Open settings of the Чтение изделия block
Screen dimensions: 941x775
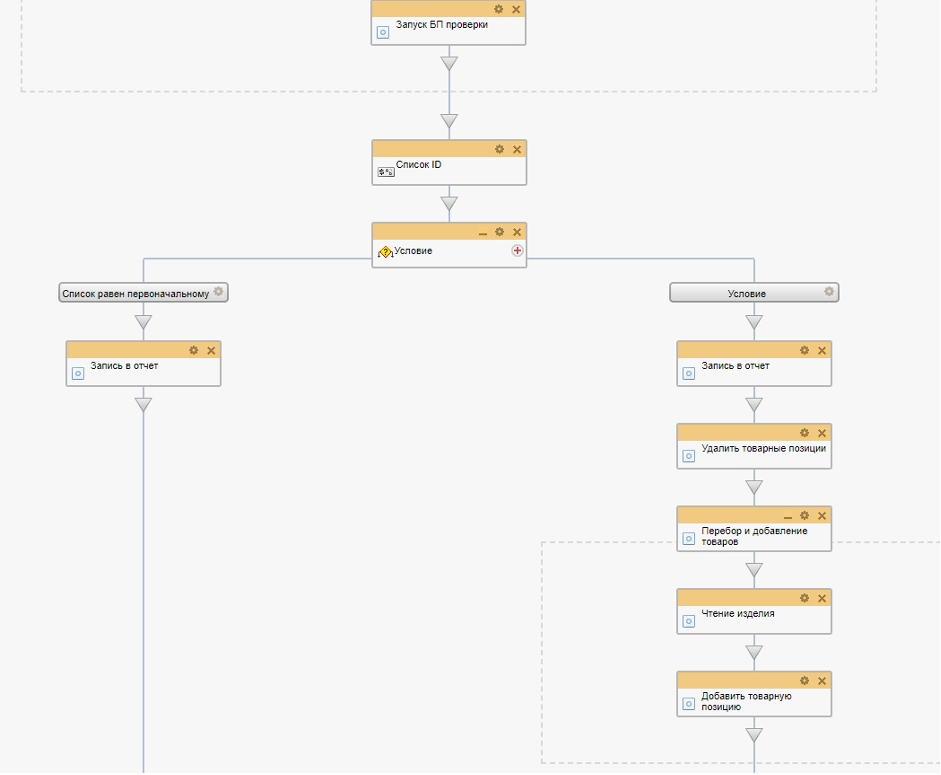click(x=805, y=598)
